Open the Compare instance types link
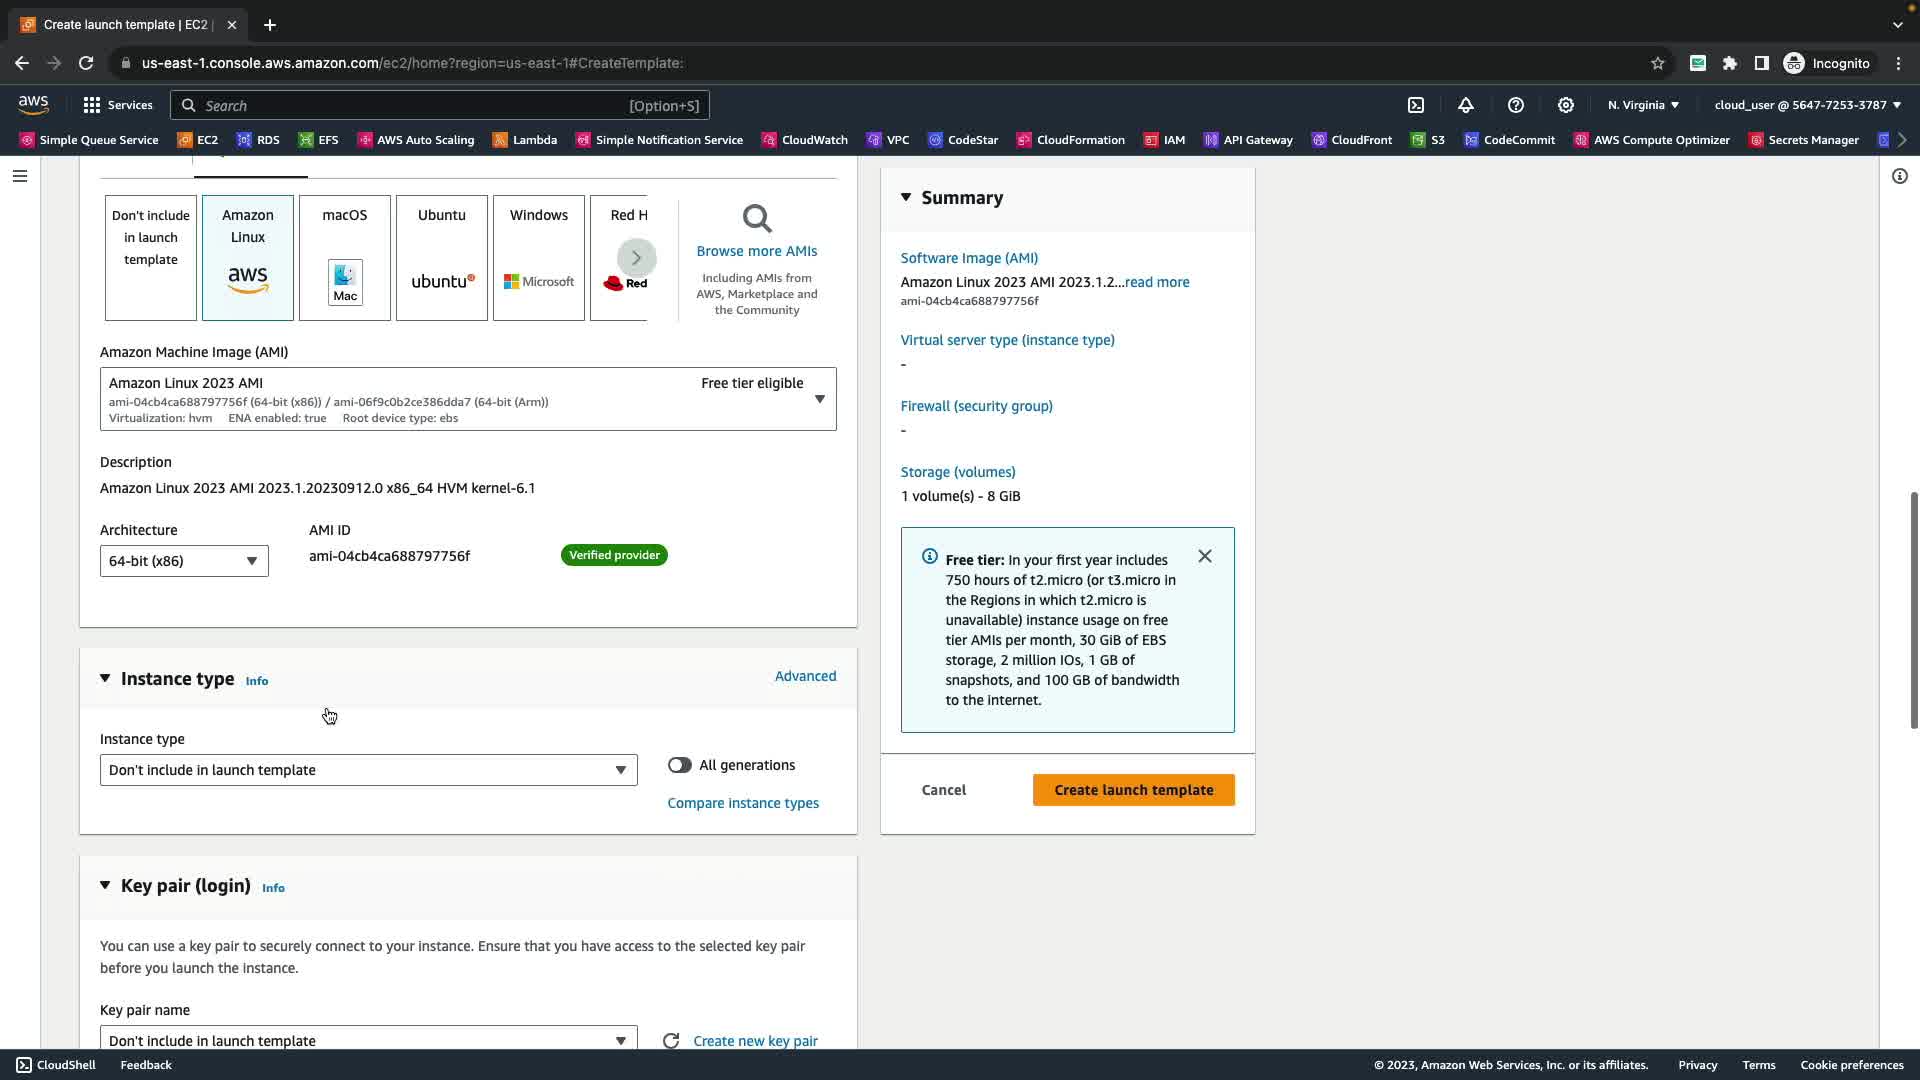Image resolution: width=1920 pixels, height=1080 pixels. pos(743,803)
